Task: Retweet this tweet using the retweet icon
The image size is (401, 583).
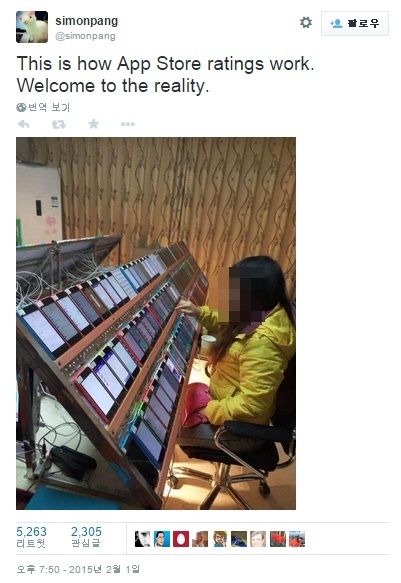Action: coord(59,124)
